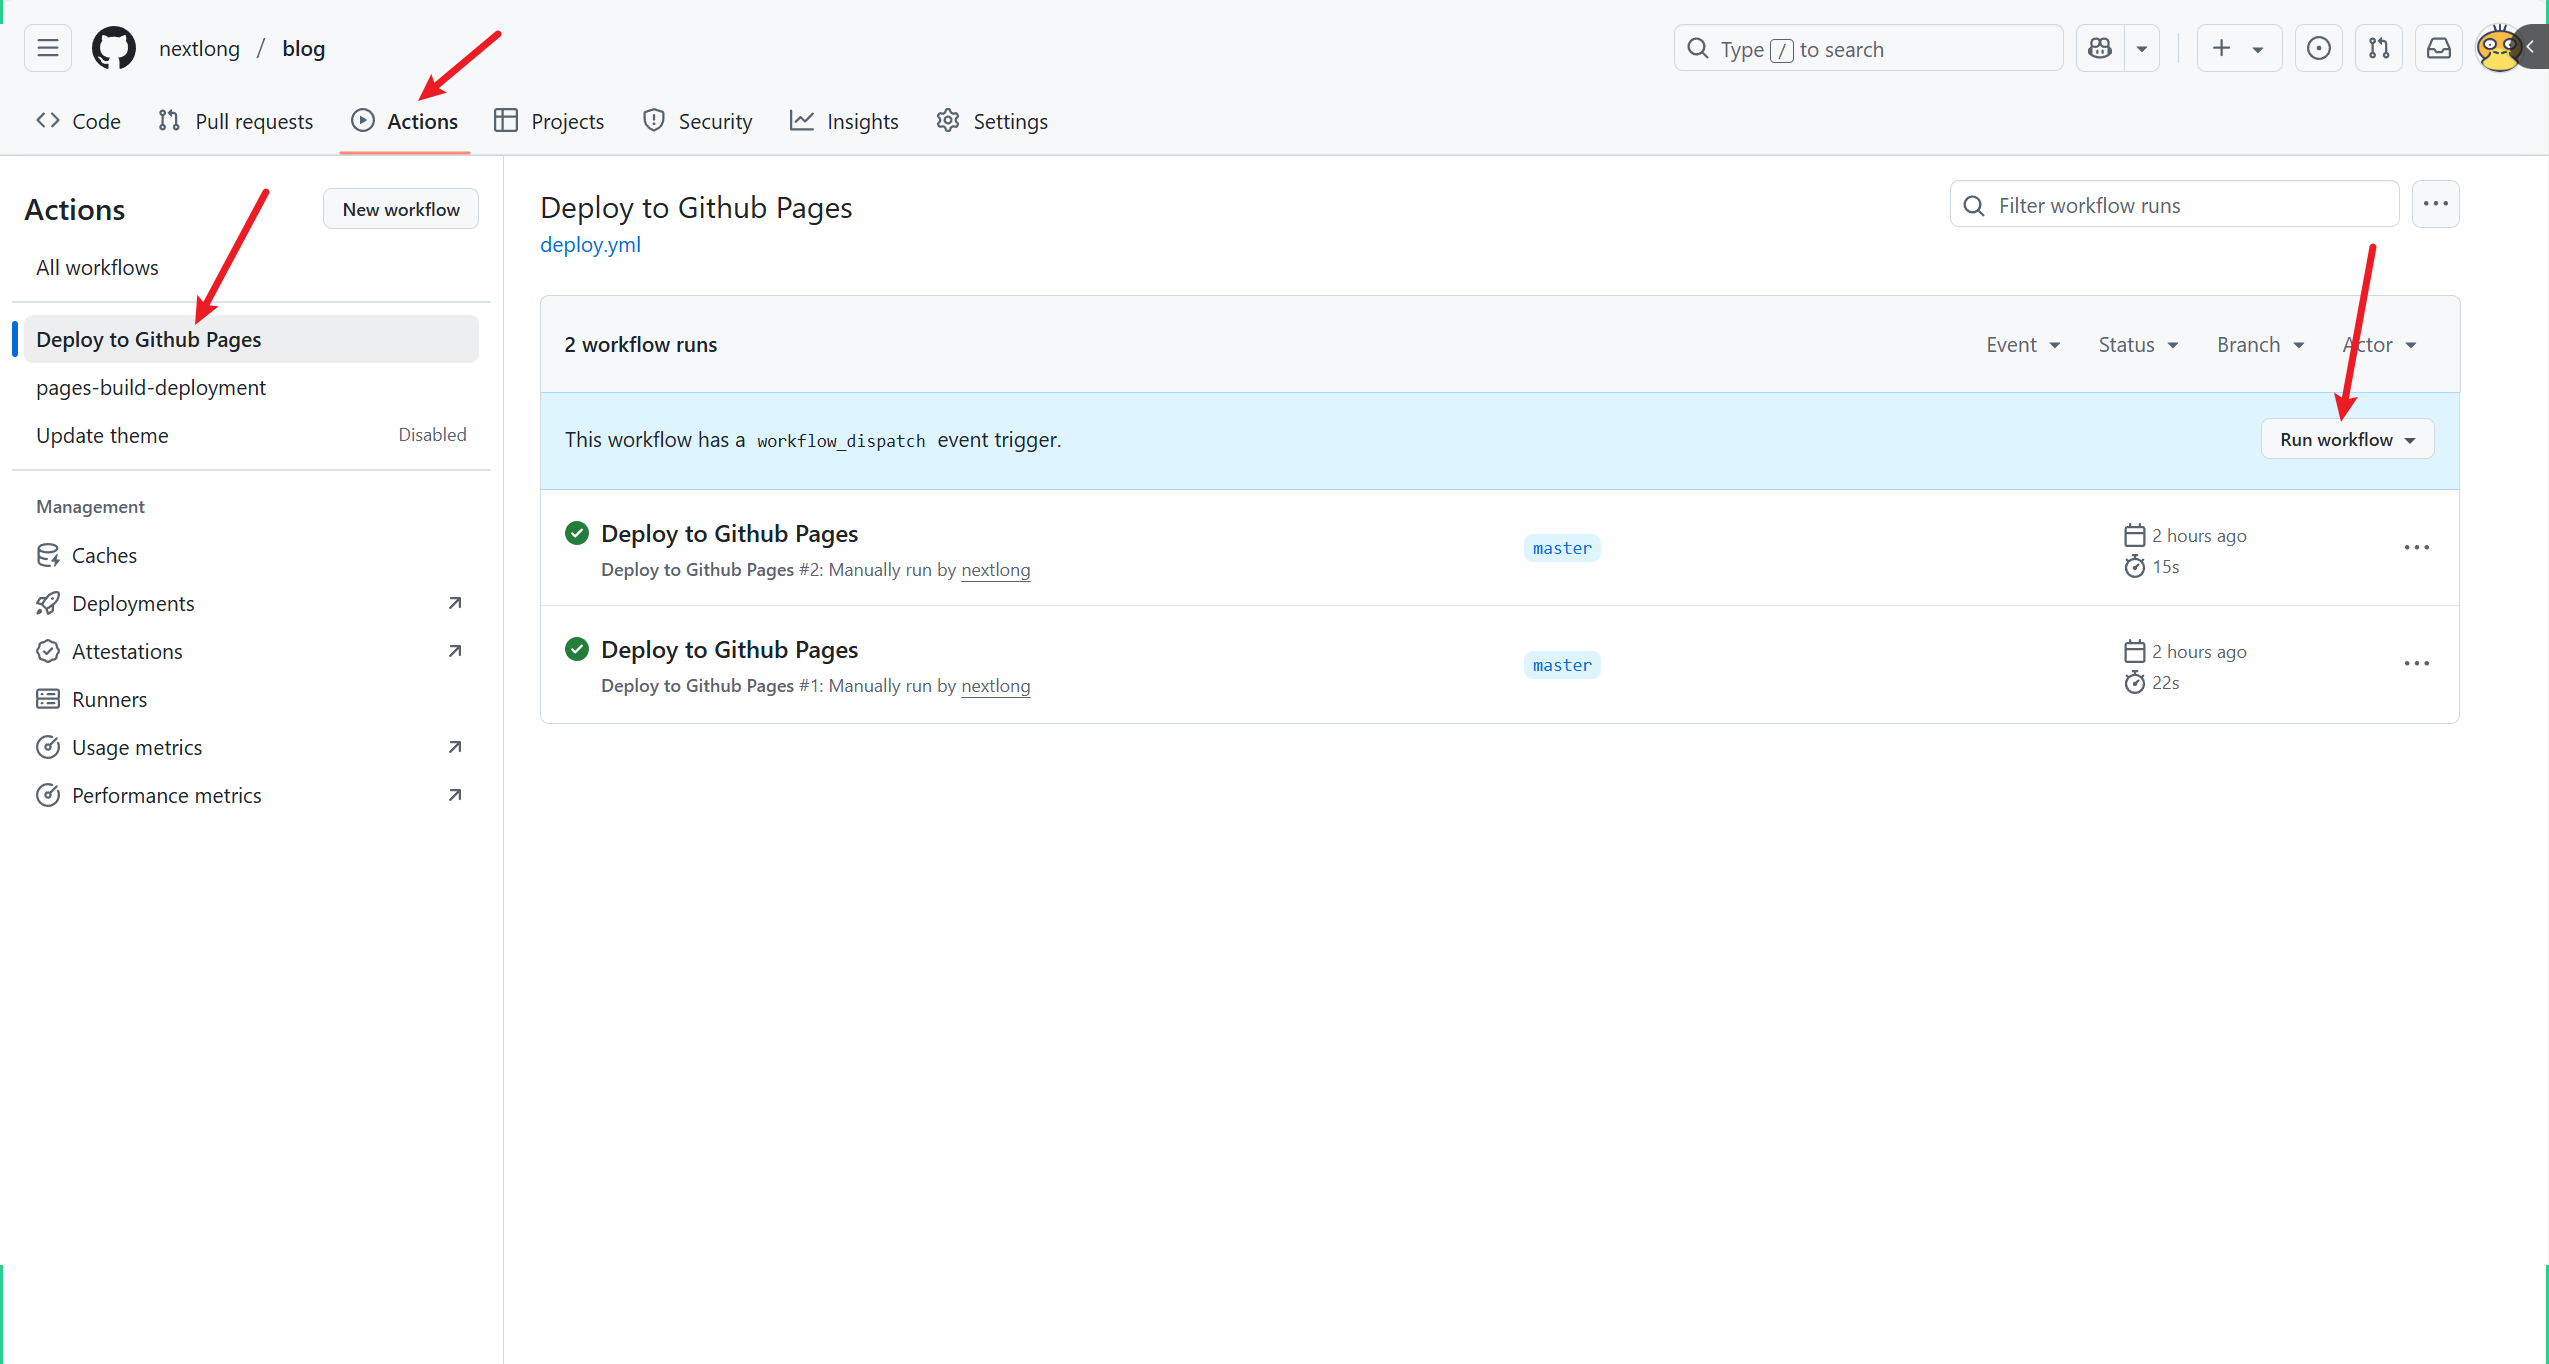Open the issues icon in header
Image resolution: width=2549 pixels, height=1364 pixels.
[2318, 48]
